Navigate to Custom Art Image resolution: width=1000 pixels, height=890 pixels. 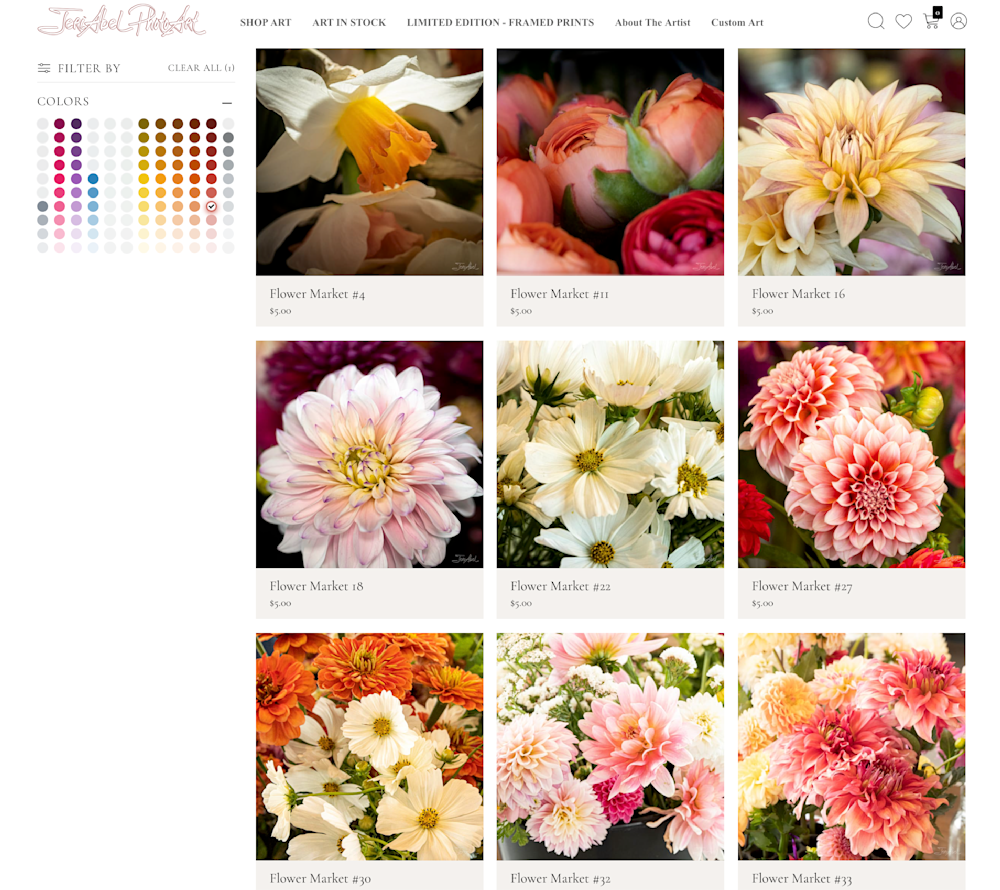(x=737, y=22)
